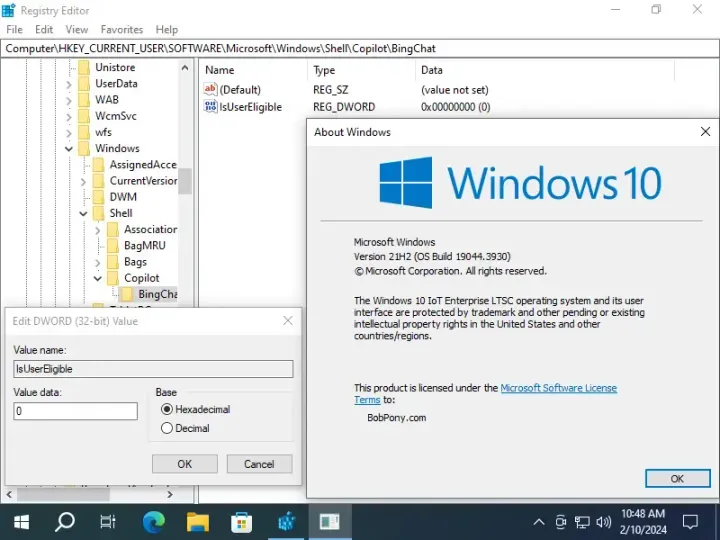Screen dimensions: 720x540
Task: Collapse the Copilot registry key
Action: point(98,278)
